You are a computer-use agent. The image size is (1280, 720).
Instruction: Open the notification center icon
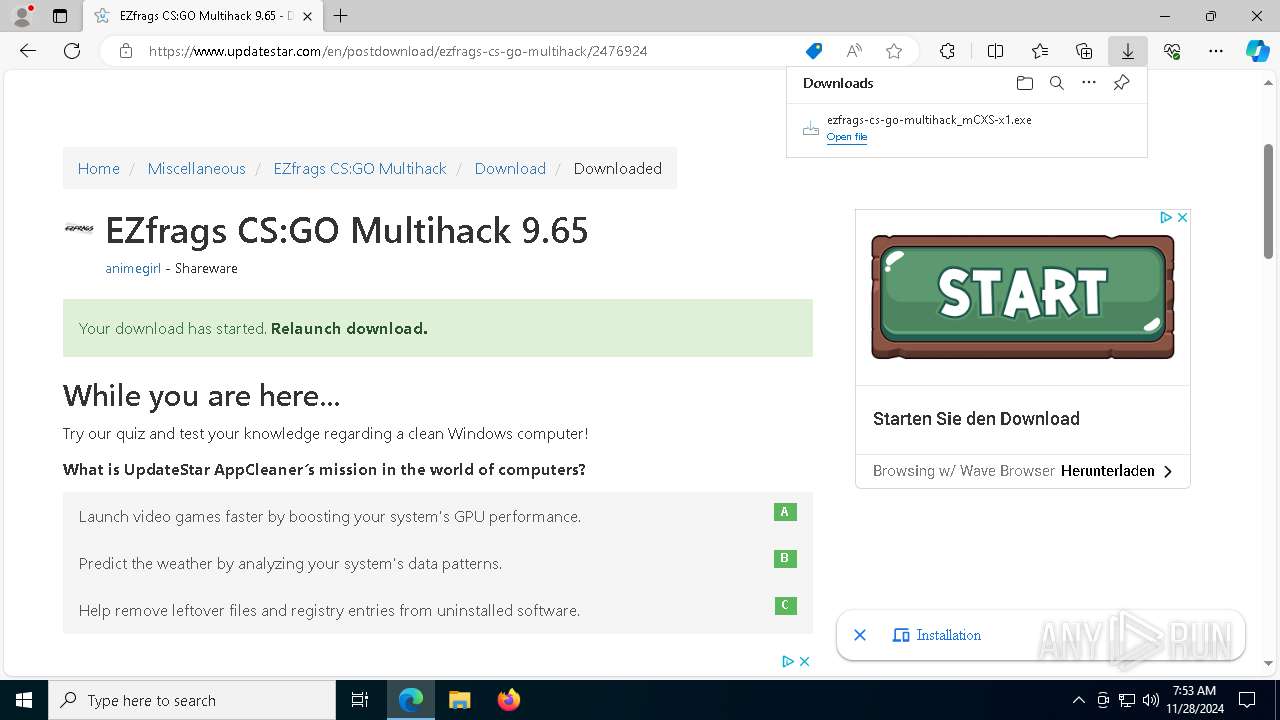pos(1247,700)
